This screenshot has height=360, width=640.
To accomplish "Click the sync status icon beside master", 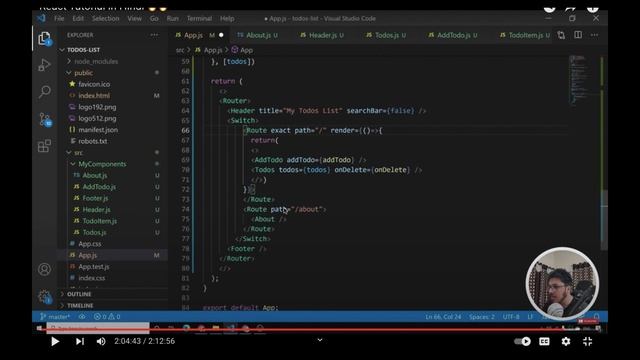I will (x=82, y=317).
